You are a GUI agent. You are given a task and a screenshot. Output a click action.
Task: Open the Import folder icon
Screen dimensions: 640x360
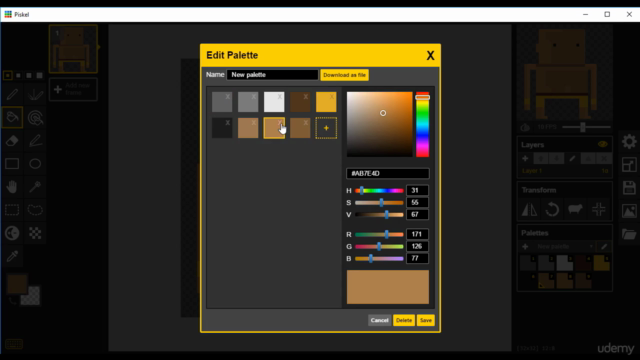click(x=629, y=234)
